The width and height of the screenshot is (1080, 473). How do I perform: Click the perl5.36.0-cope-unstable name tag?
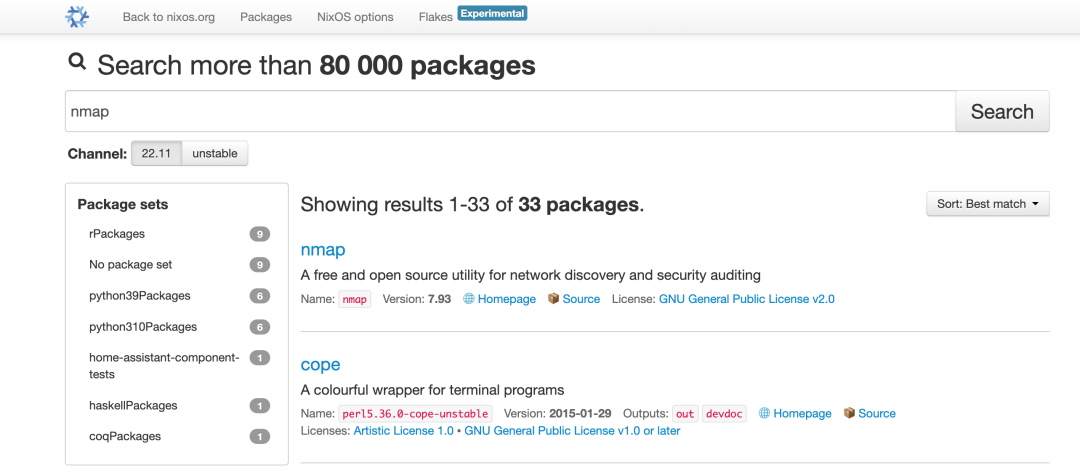[415, 414]
